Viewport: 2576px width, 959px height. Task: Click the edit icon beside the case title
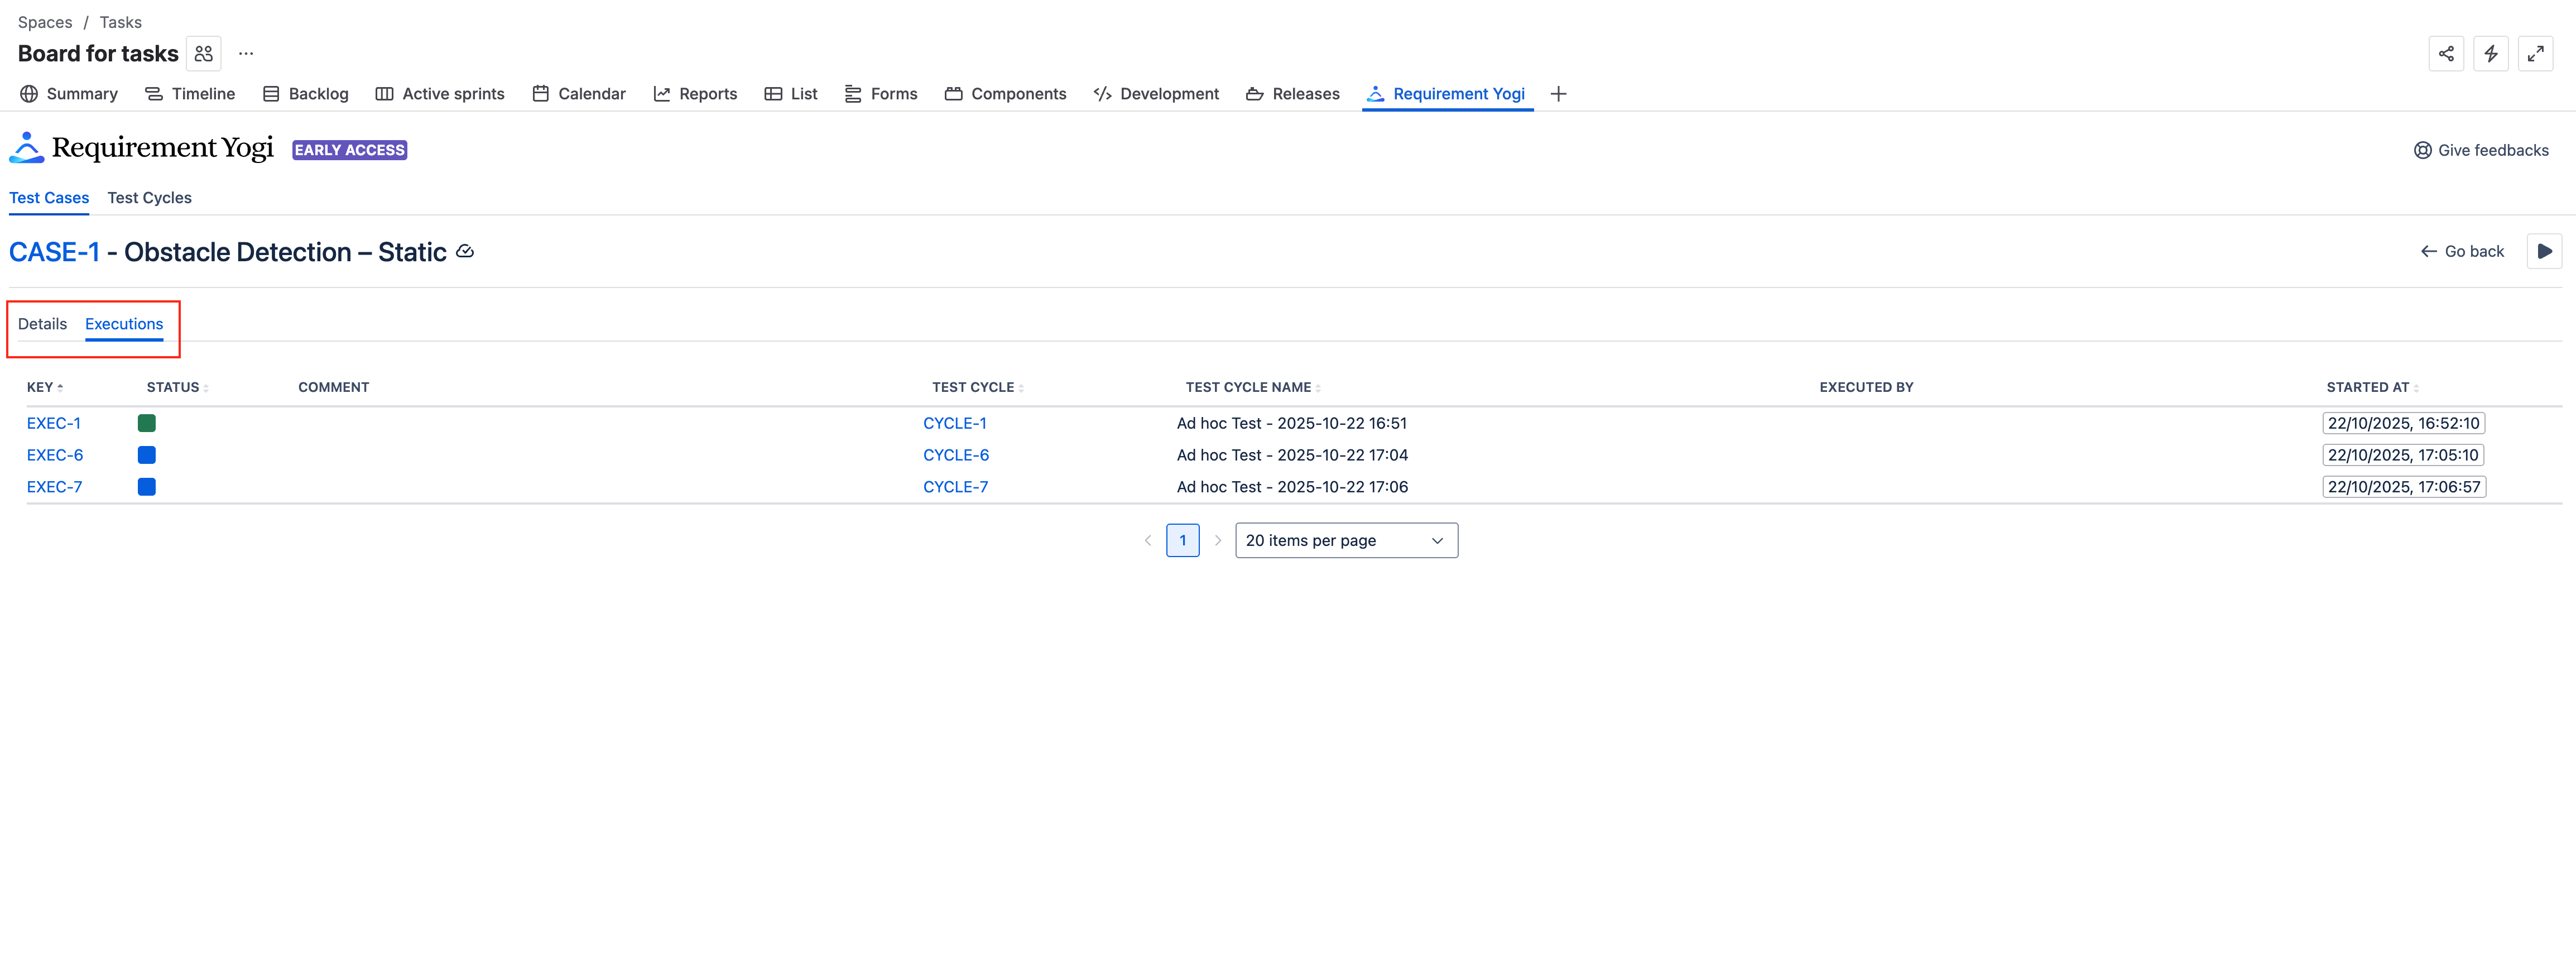click(464, 251)
